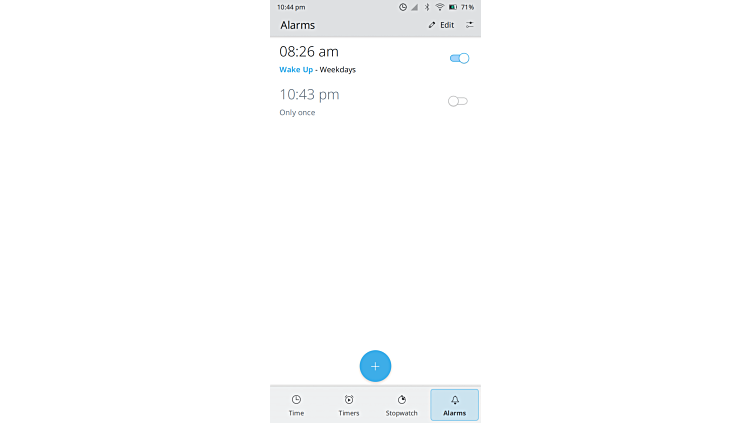The image size is (752, 423).
Task: Click the clock icon in status bar
Action: (x=403, y=7)
